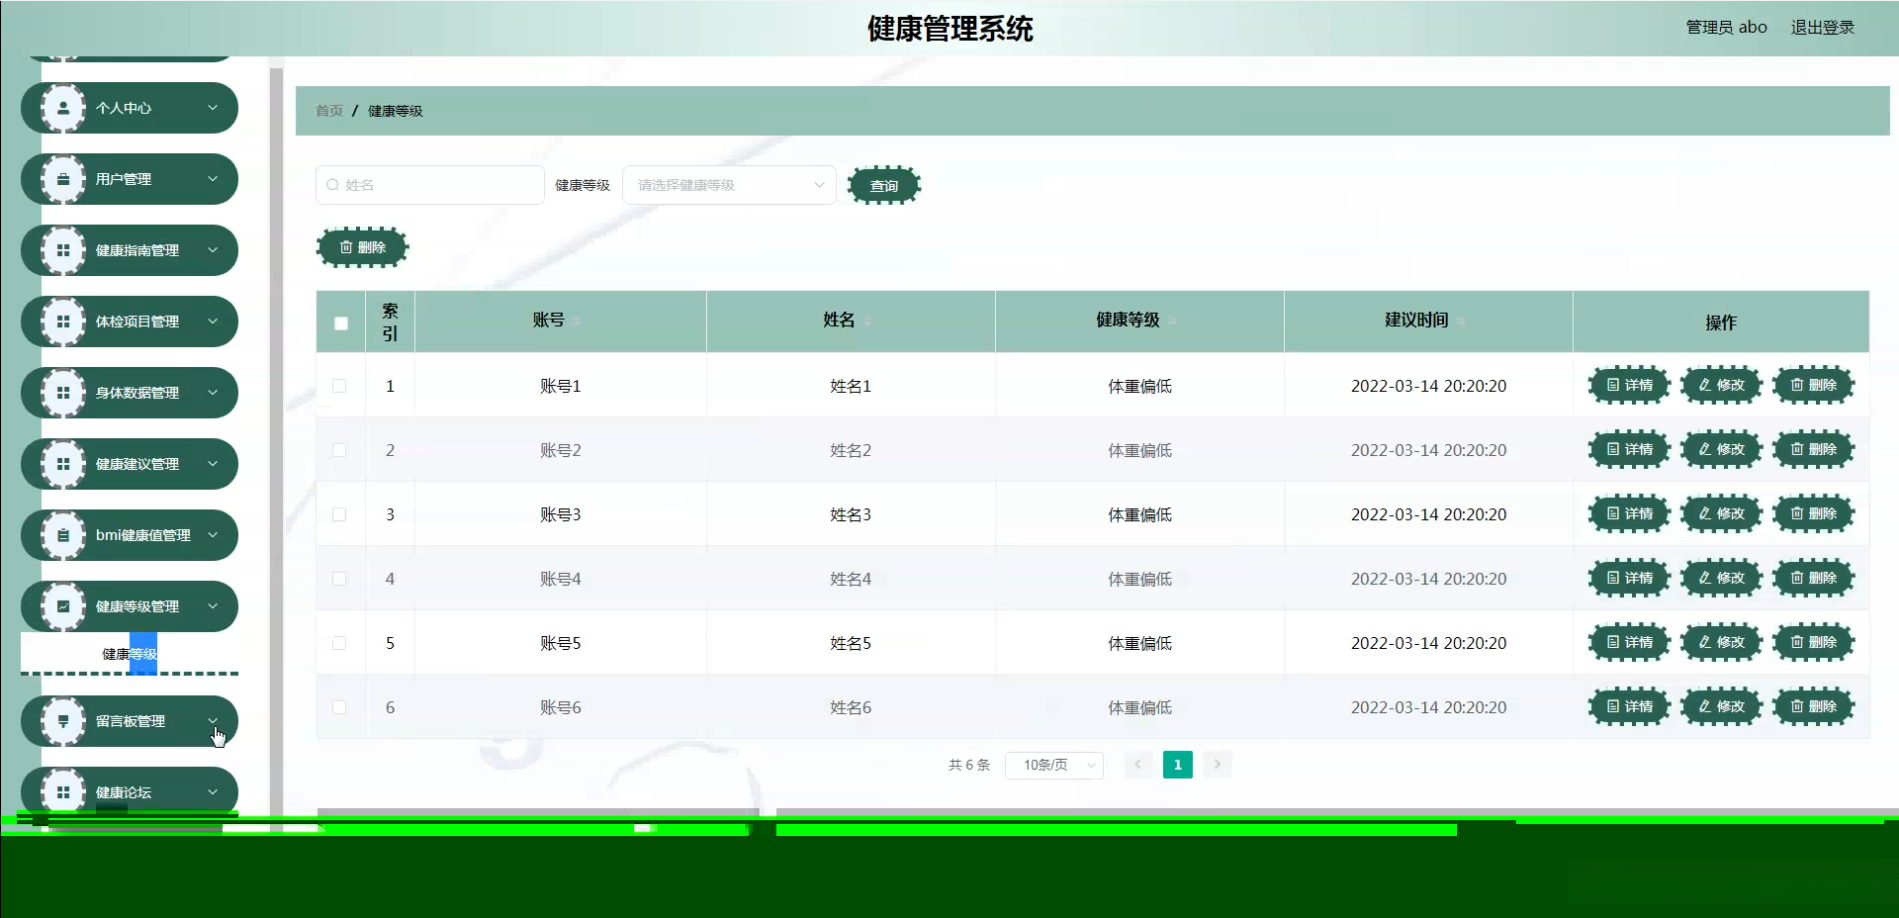Open 健康指南管理 sidebar menu label
1899x918 pixels.
[x=137, y=250]
